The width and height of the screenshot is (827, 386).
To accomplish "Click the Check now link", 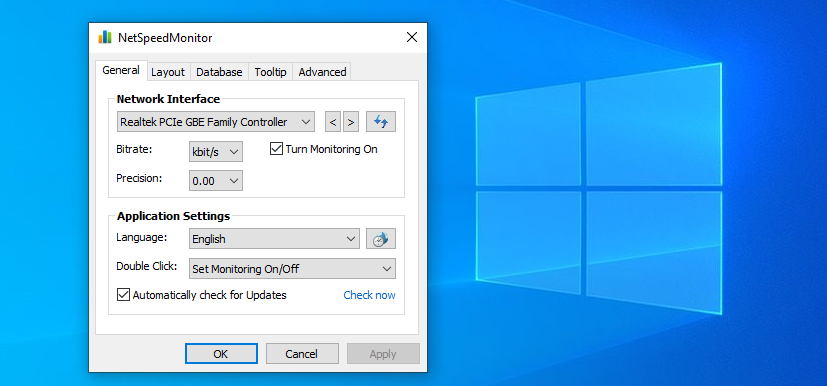I will click(369, 295).
